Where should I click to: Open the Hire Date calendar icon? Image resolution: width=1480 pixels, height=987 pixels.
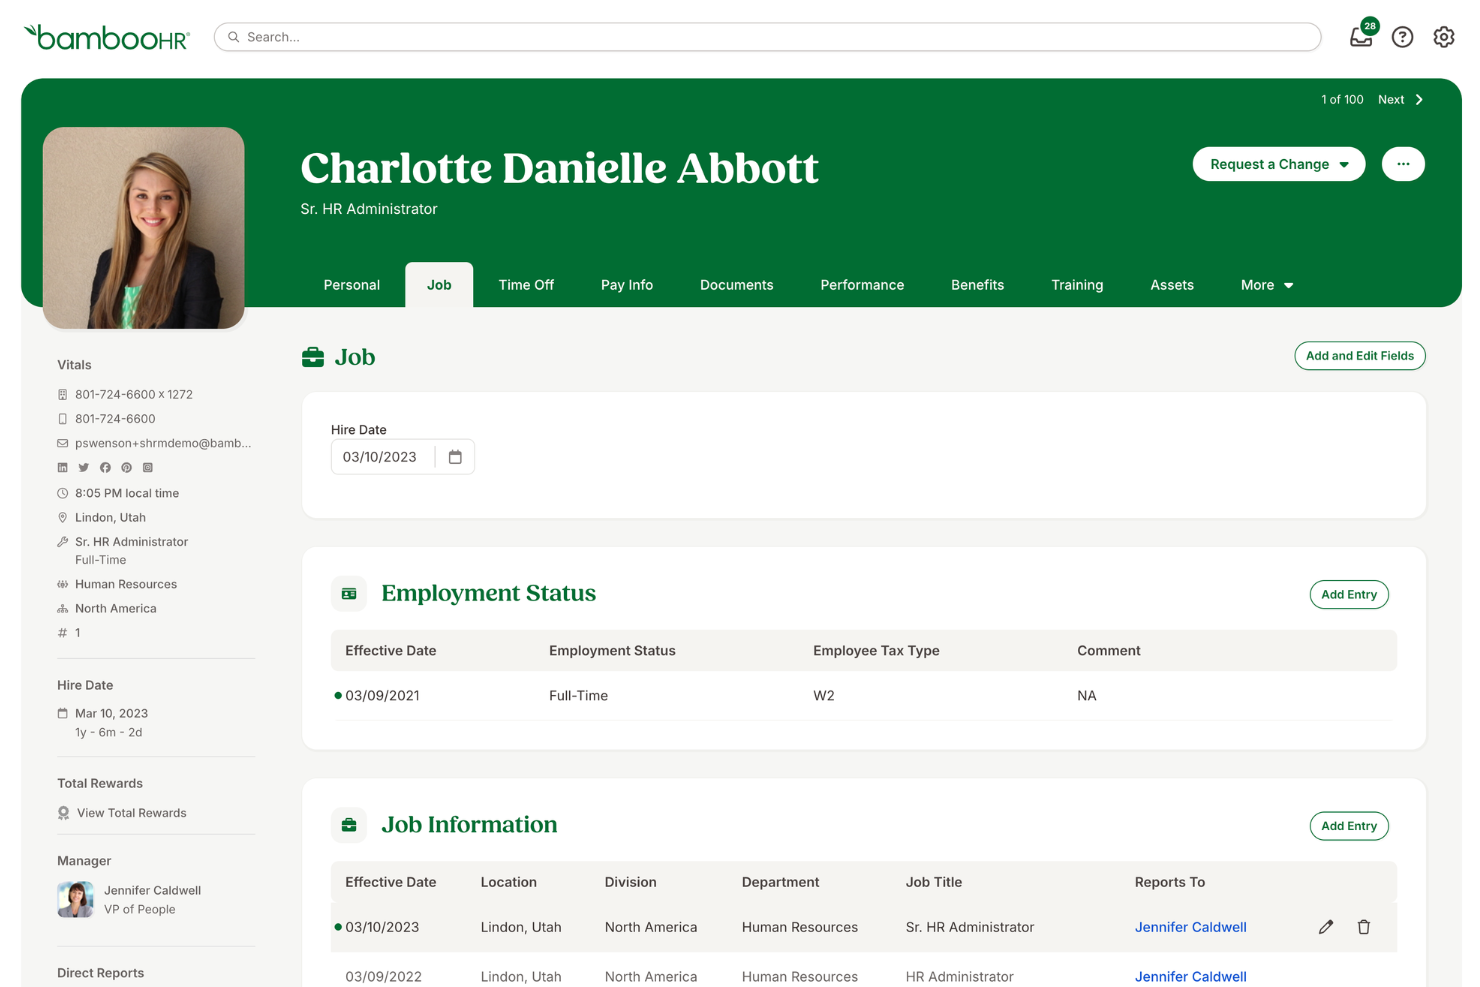[455, 456]
